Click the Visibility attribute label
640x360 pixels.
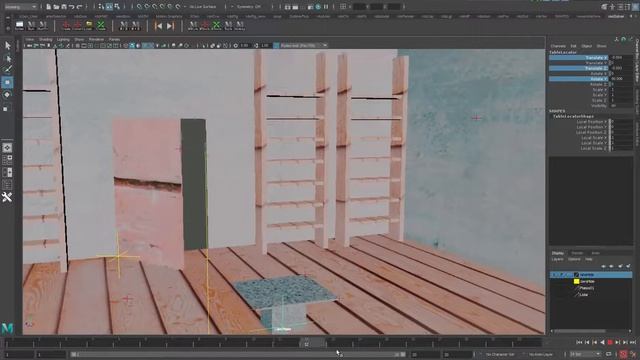coord(599,106)
